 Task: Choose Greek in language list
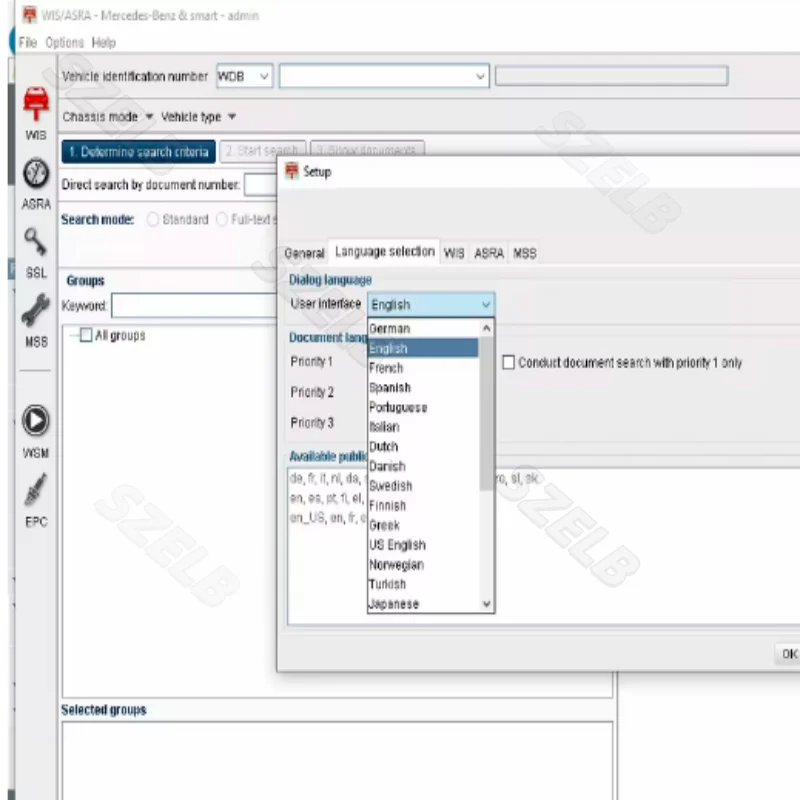coord(423,525)
